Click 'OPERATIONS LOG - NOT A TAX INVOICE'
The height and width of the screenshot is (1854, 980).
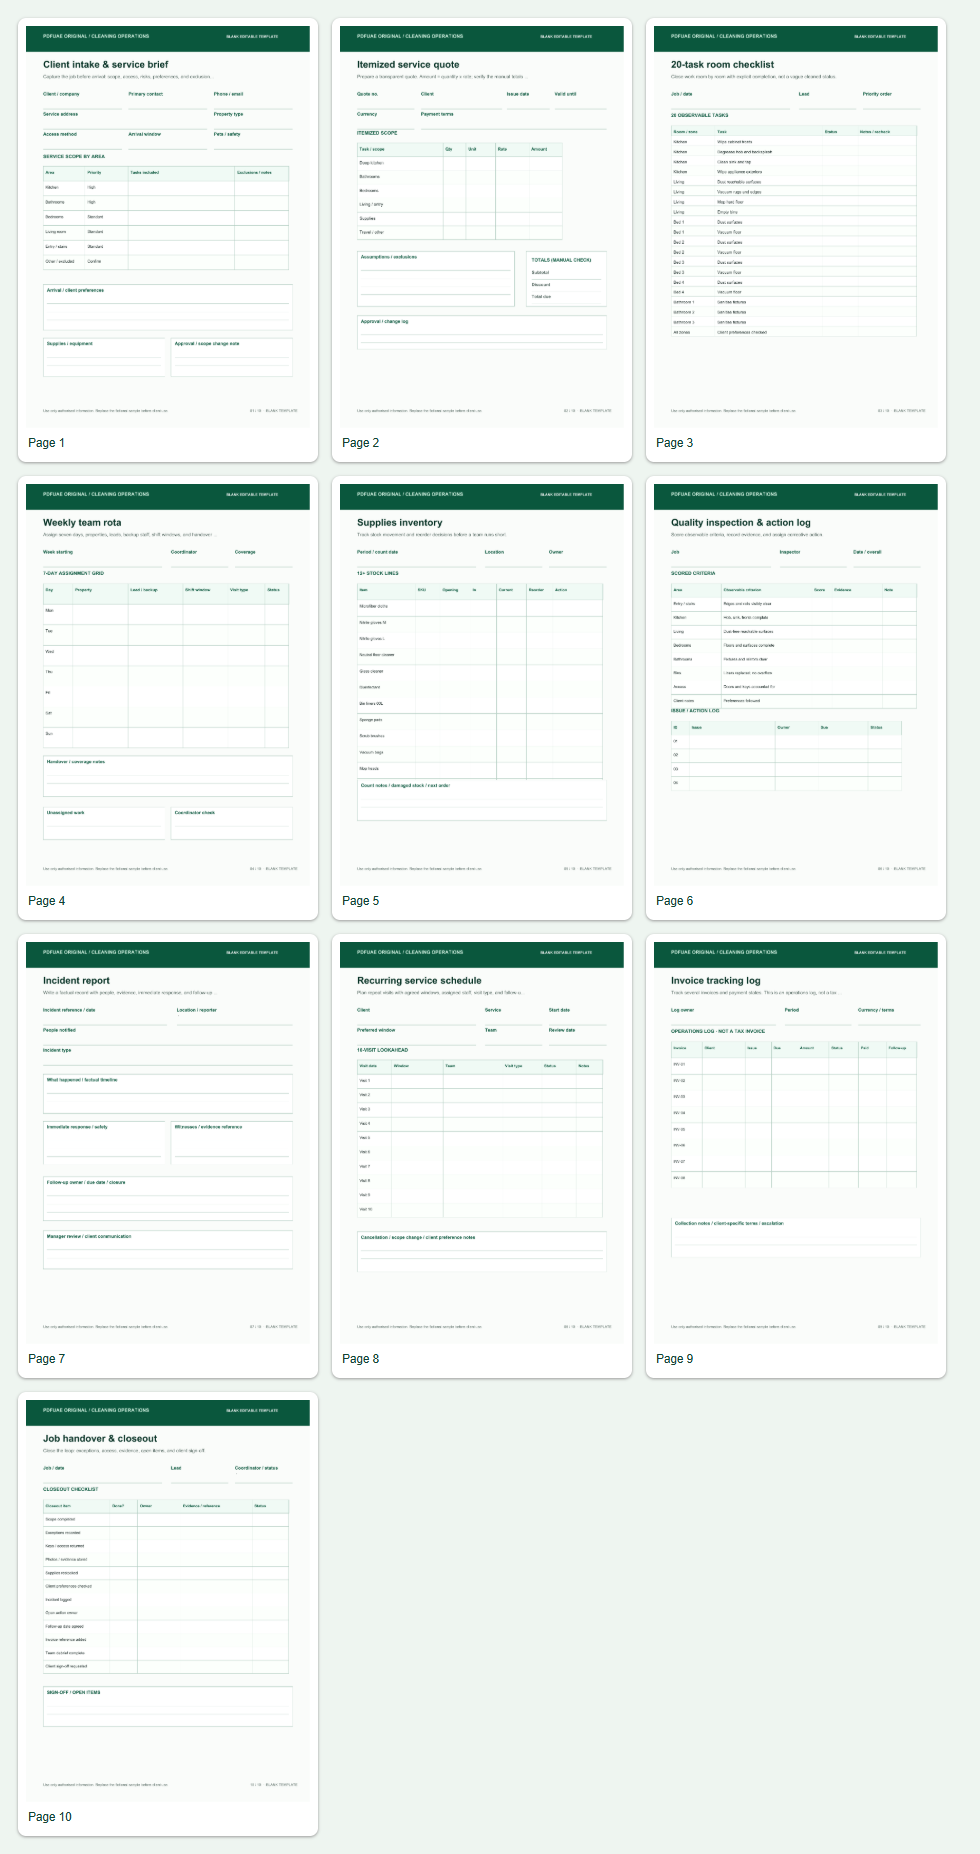pyautogui.click(x=718, y=1031)
